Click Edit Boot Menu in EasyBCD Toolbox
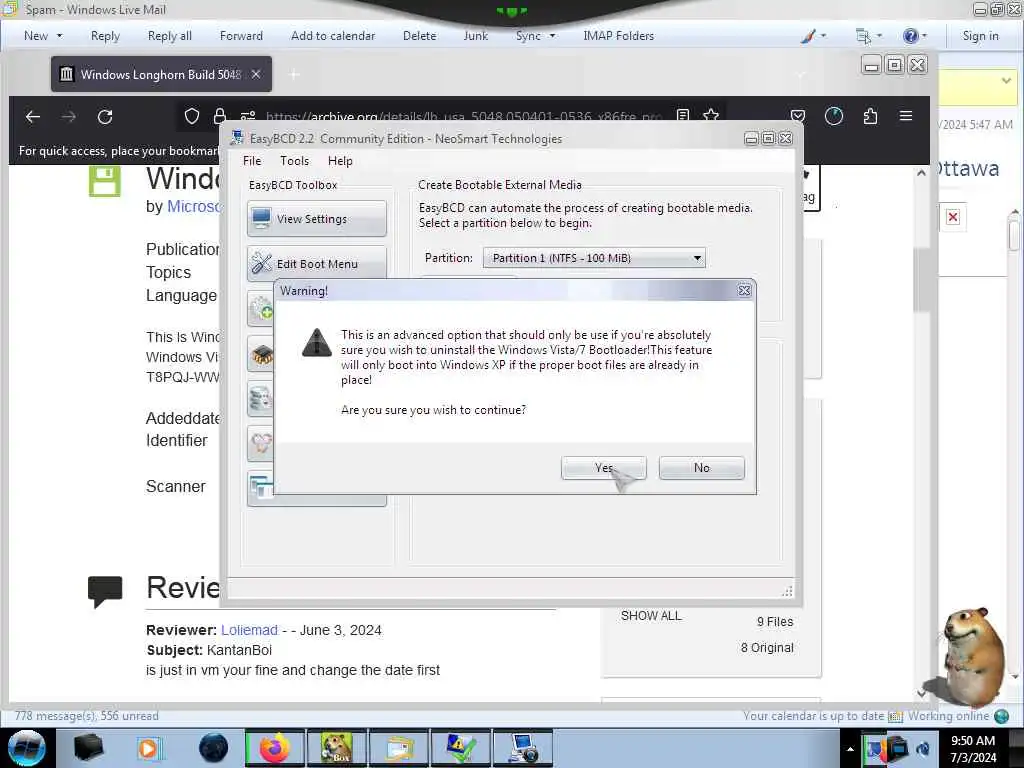Viewport: 1024px width, 768px height. [317, 263]
